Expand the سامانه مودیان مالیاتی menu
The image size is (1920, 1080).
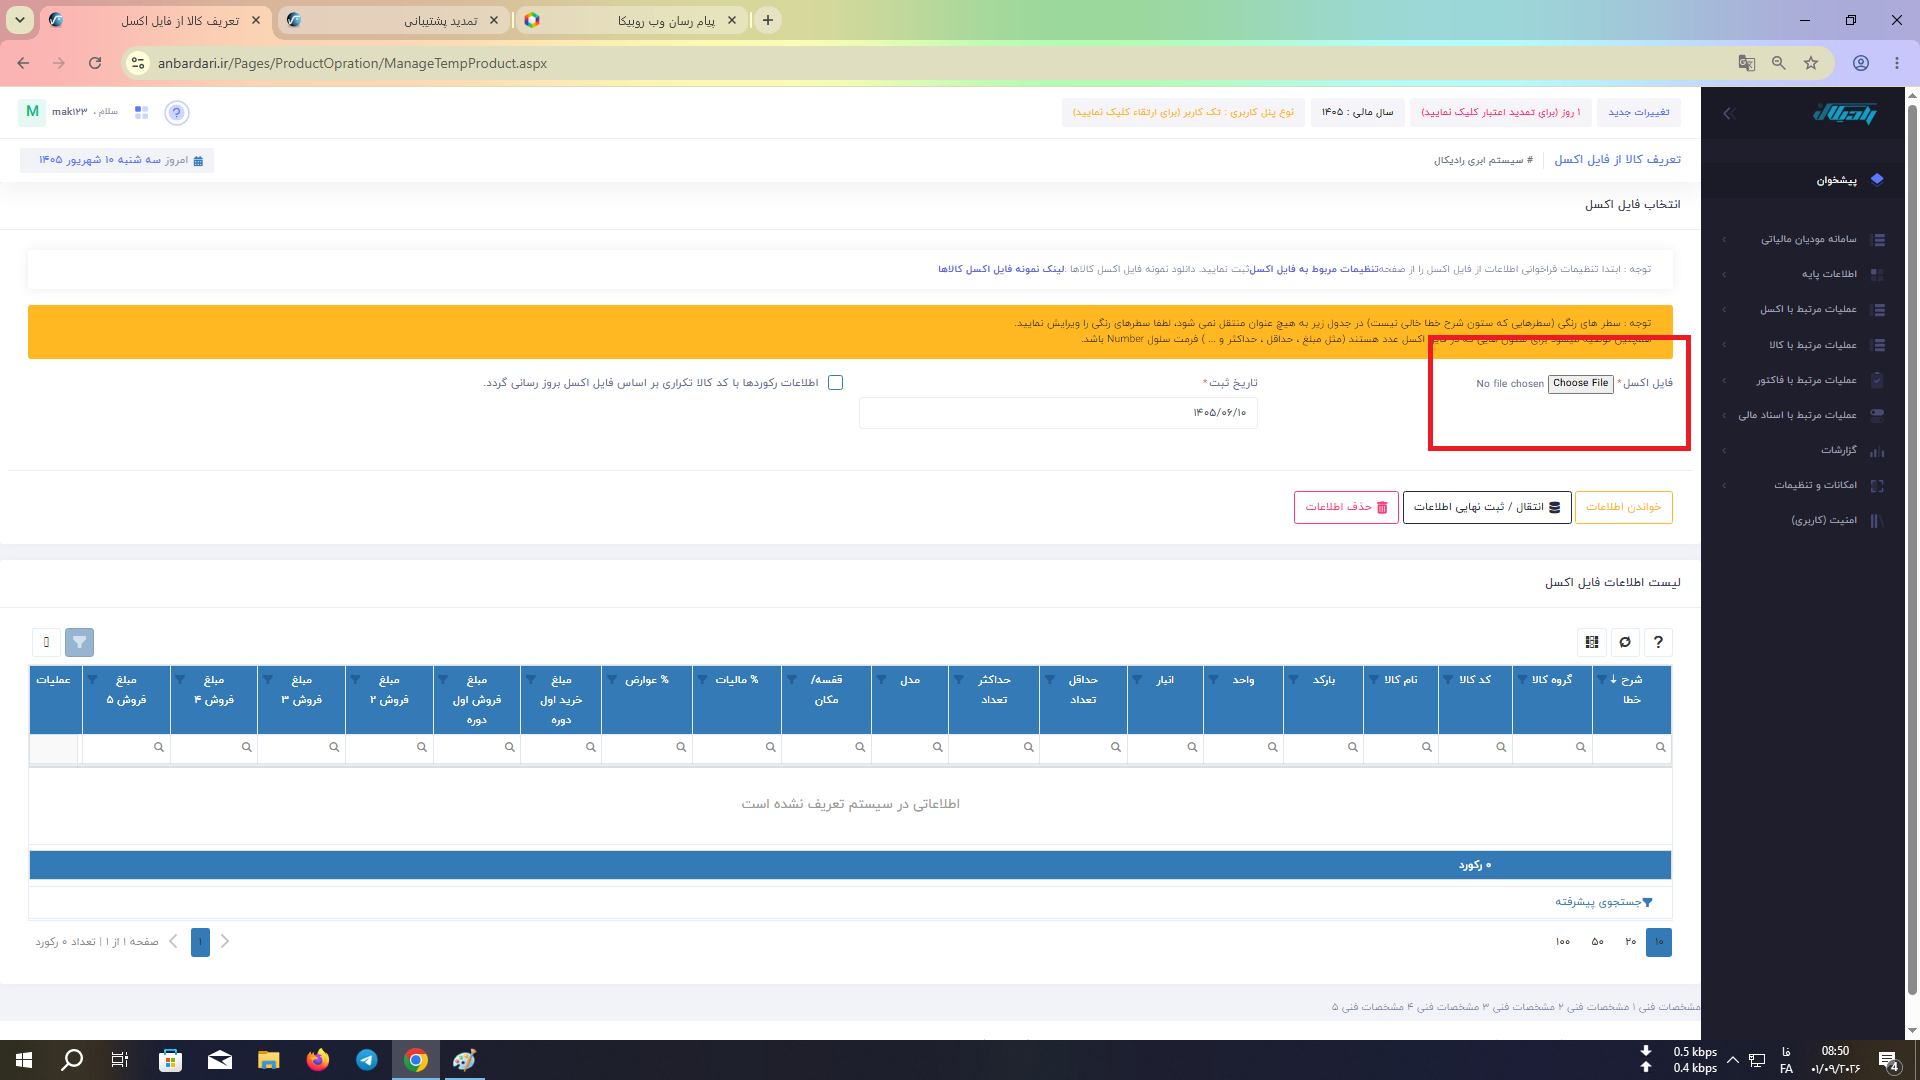(x=1805, y=239)
